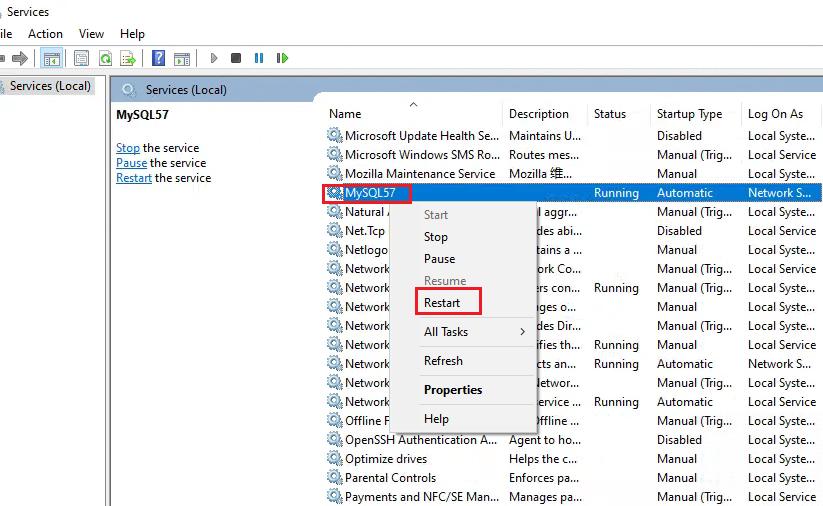Viewport: 823px width, 506px height.
Task: Sort by the Startup Type column header
Action: (689, 114)
